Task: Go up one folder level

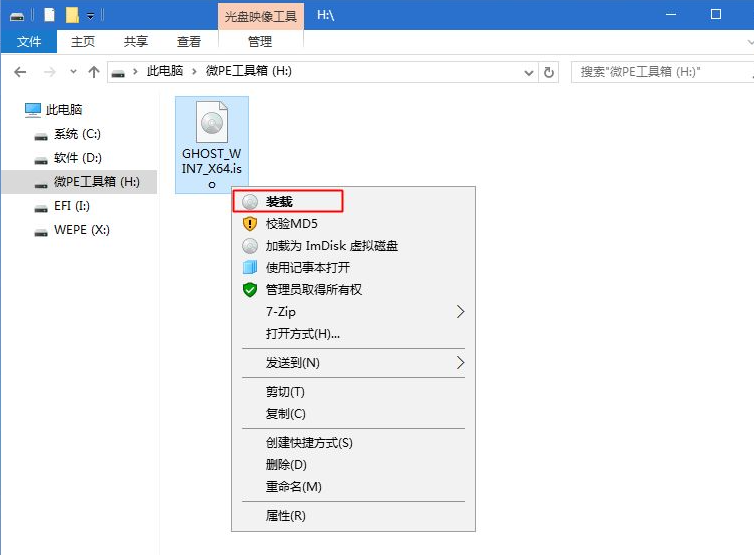Action: coord(94,72)
